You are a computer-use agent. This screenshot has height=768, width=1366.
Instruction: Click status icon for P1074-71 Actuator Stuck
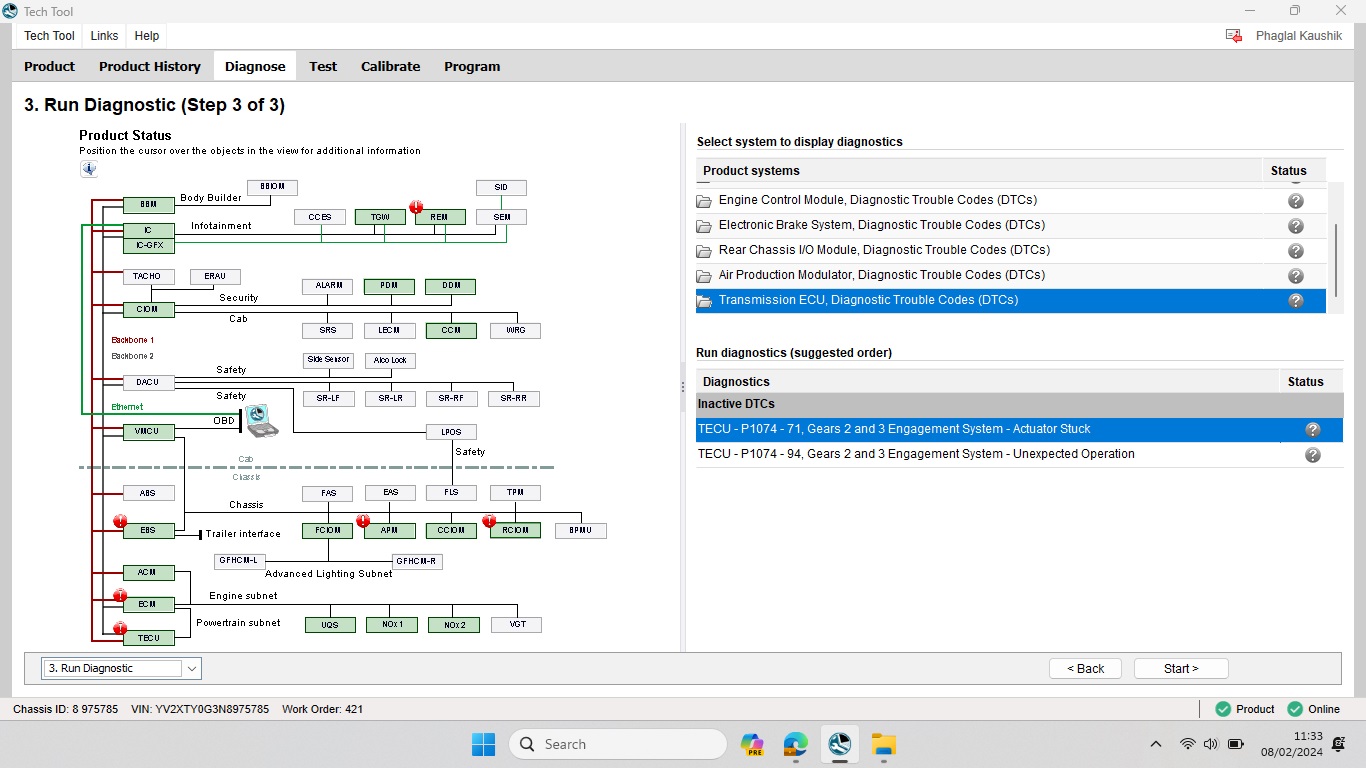point(1313,430)
